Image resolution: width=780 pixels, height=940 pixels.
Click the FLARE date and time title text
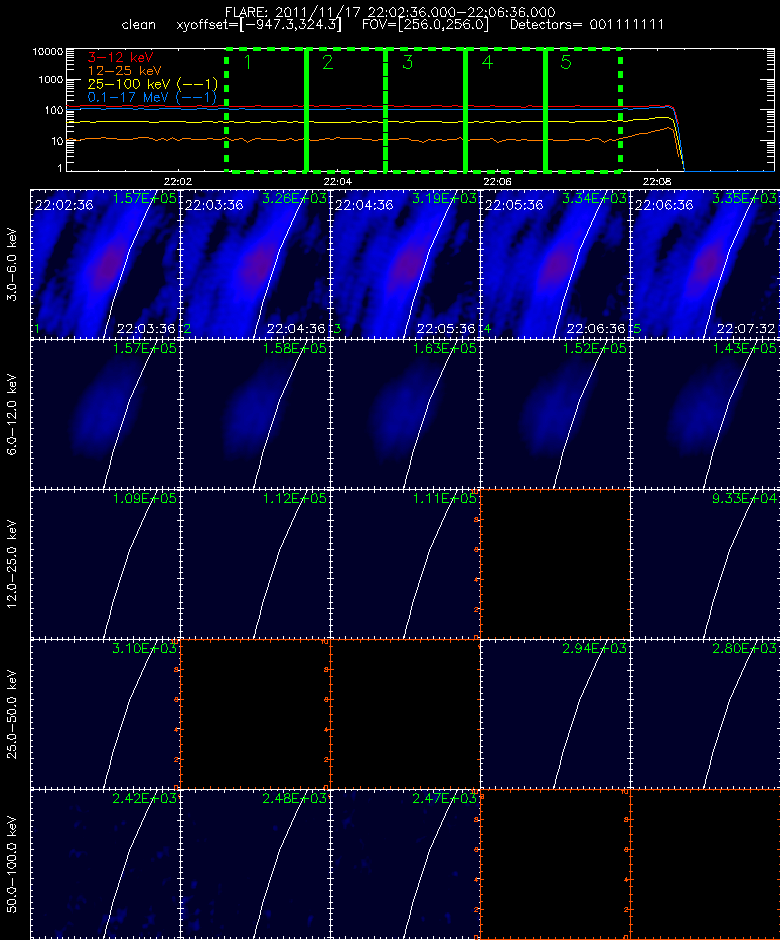(x=390, y=12)
